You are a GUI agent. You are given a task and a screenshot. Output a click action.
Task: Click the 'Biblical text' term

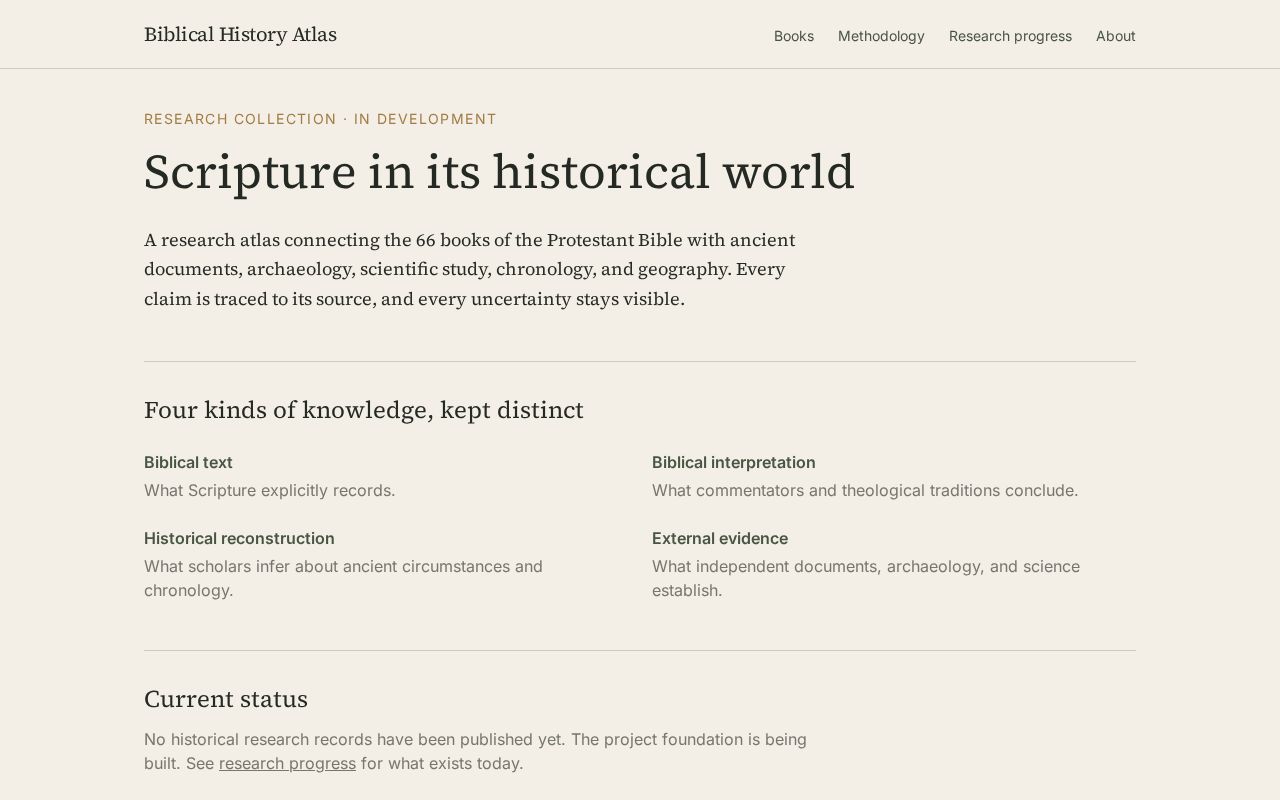(188, 462)
